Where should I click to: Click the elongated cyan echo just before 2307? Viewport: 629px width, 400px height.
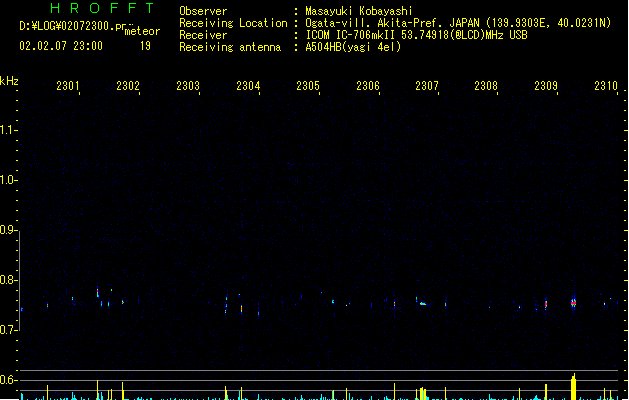(x=423, y=304)
